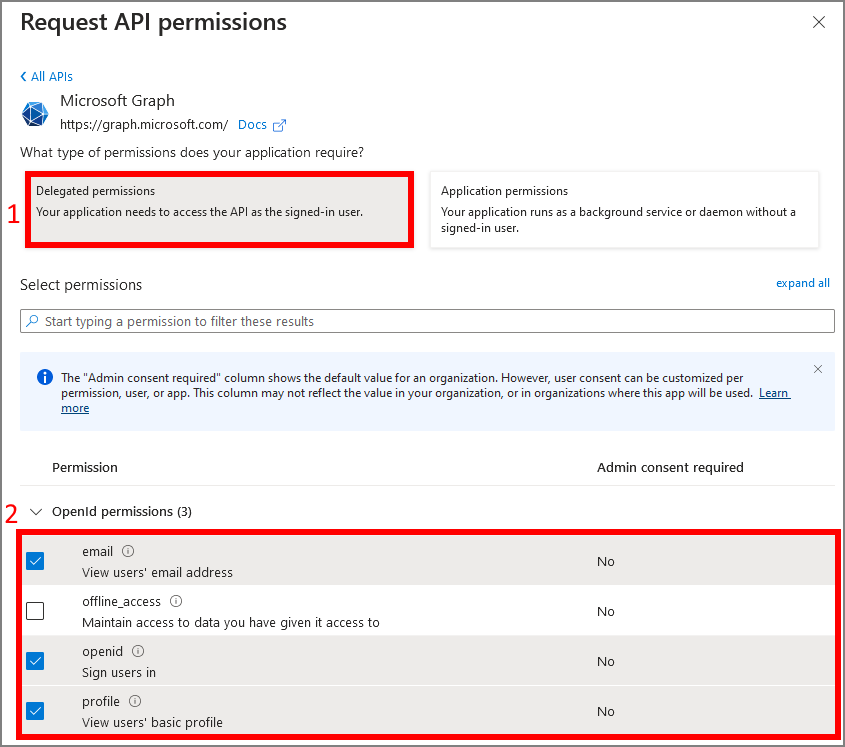Click the Docs external link icon
This screenshot has height=747, width=845.
[x=280, y=125]
